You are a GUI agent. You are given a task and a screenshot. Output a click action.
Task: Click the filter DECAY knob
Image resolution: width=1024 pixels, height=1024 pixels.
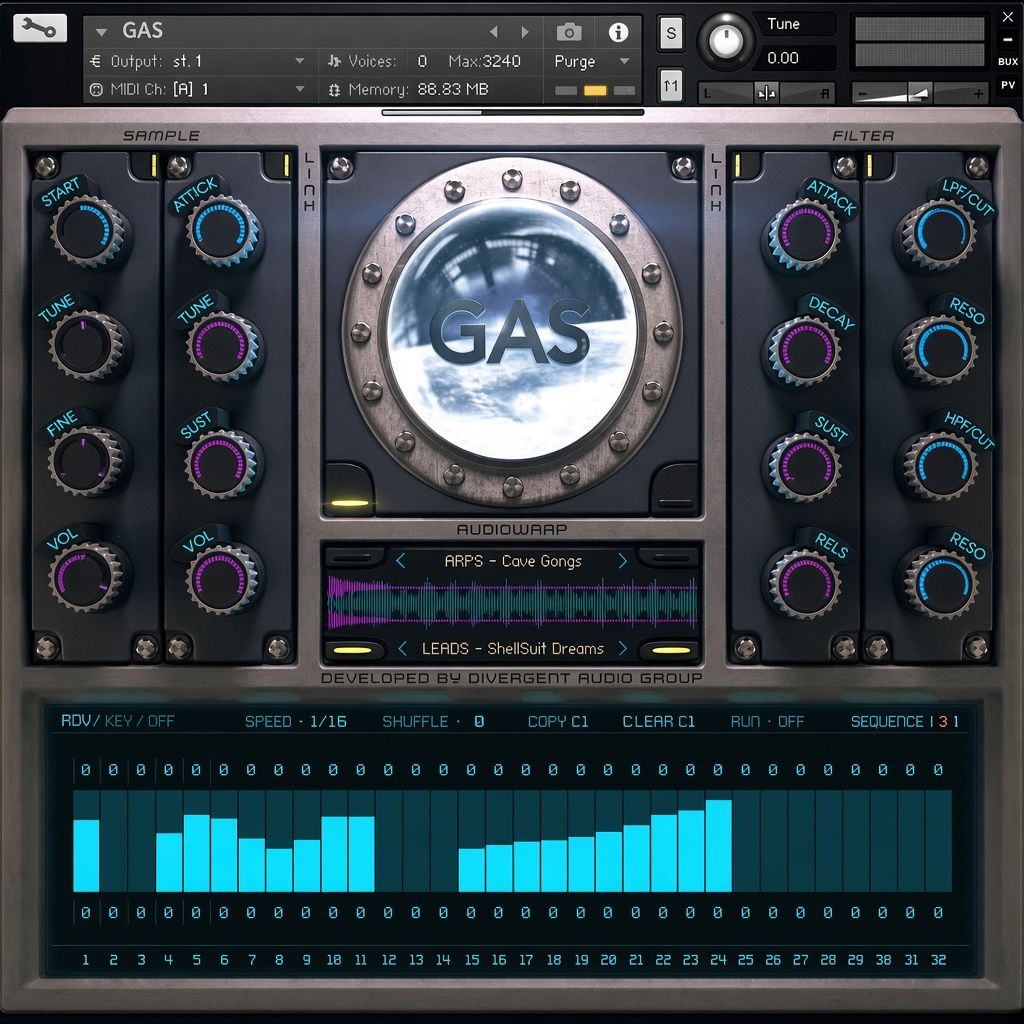click(x=804, y=350)
